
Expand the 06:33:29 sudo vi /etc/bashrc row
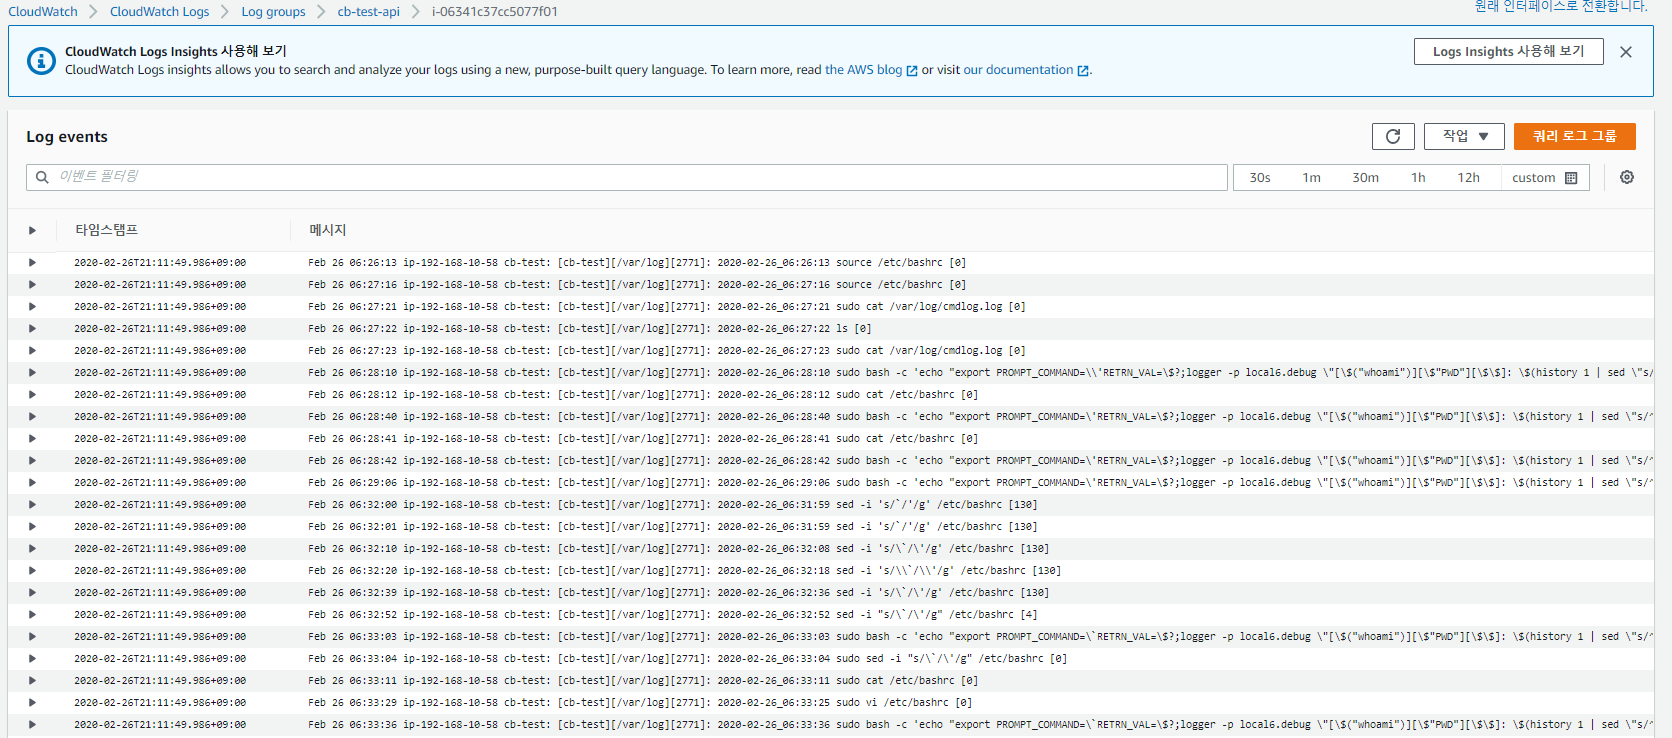pos(32,703)
